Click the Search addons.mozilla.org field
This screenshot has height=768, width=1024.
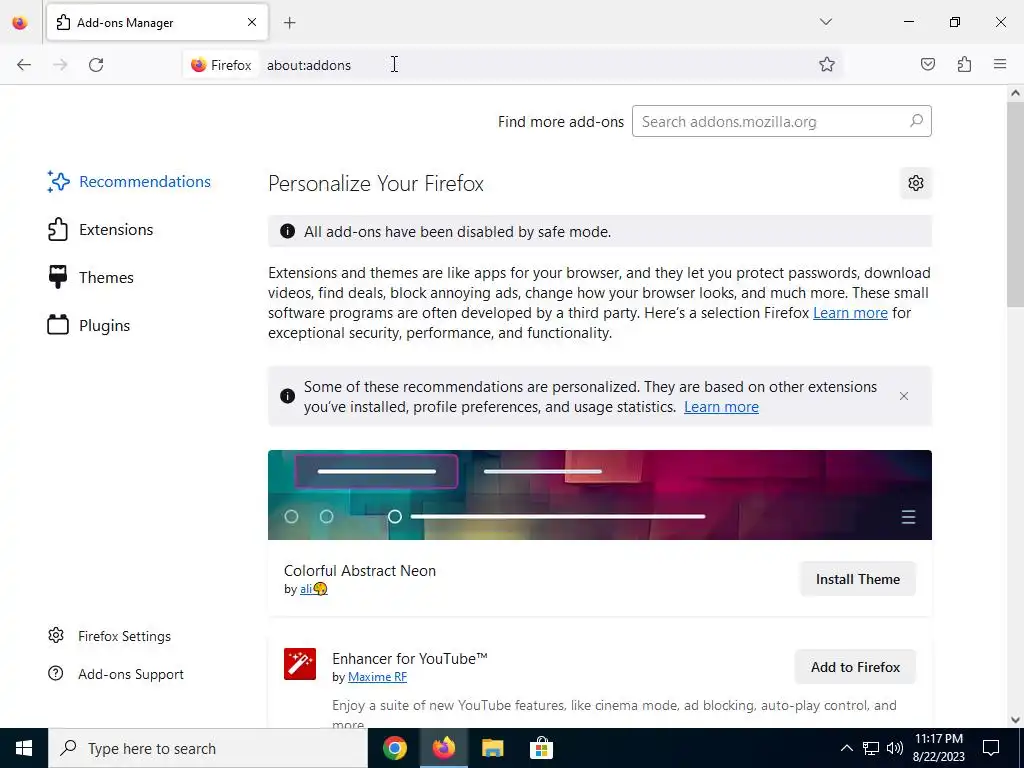coord(781,121)
